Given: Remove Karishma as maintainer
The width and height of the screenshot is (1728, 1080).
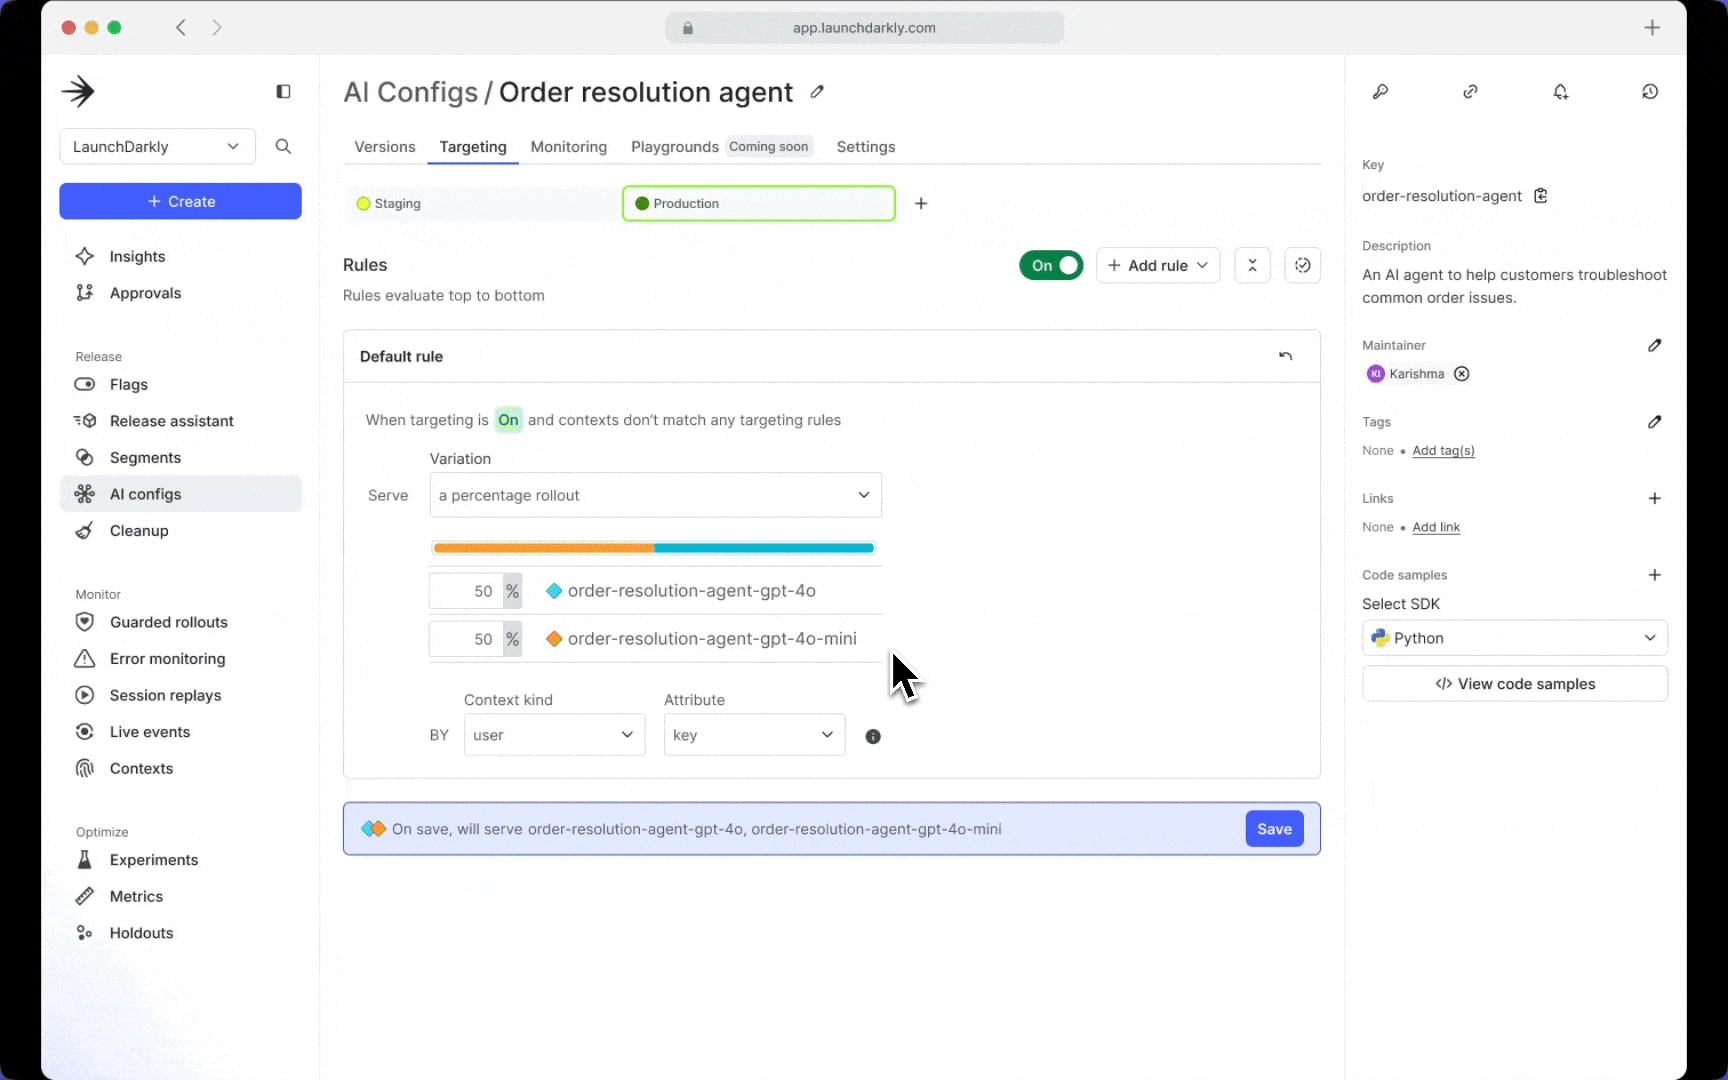Looking at the screenshot, I should click(x=1462, y=374).
